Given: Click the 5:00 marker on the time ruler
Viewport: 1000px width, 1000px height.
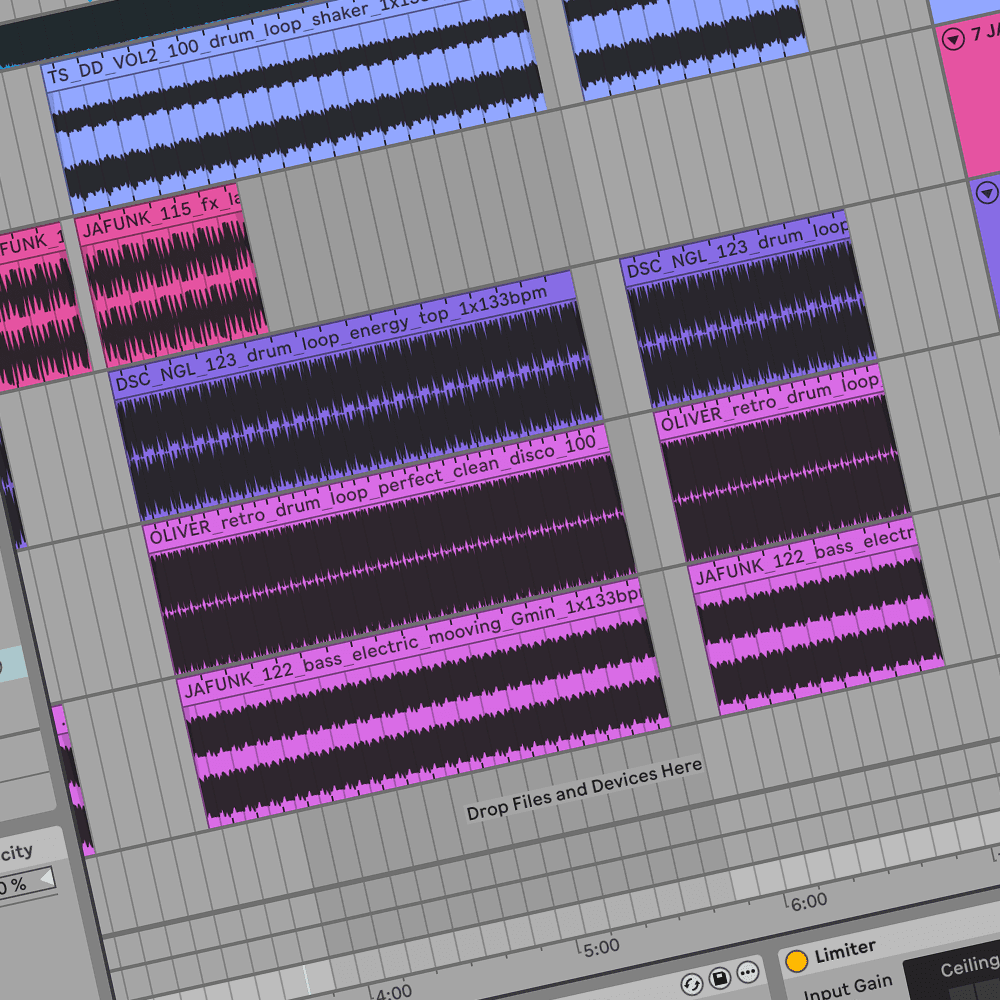Looking at the screenshot, I should [601, 946].
